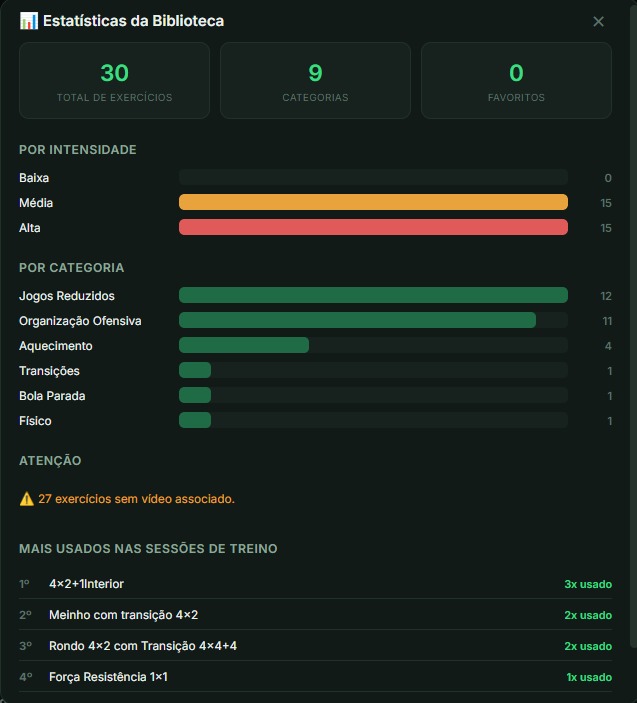The height and width of the screenshot is (703, 637).
Task: Click the Por Intensidade section heading
Action: (78, 150)
